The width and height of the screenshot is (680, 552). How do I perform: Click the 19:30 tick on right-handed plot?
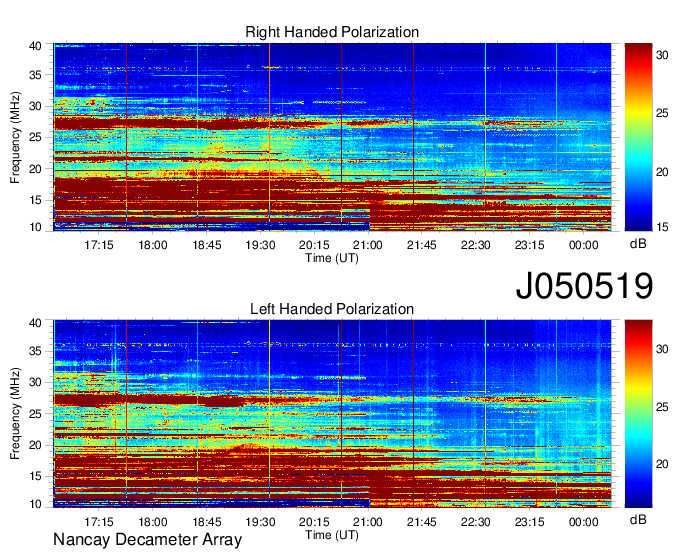pyautogui.click(x=261, y=245)
